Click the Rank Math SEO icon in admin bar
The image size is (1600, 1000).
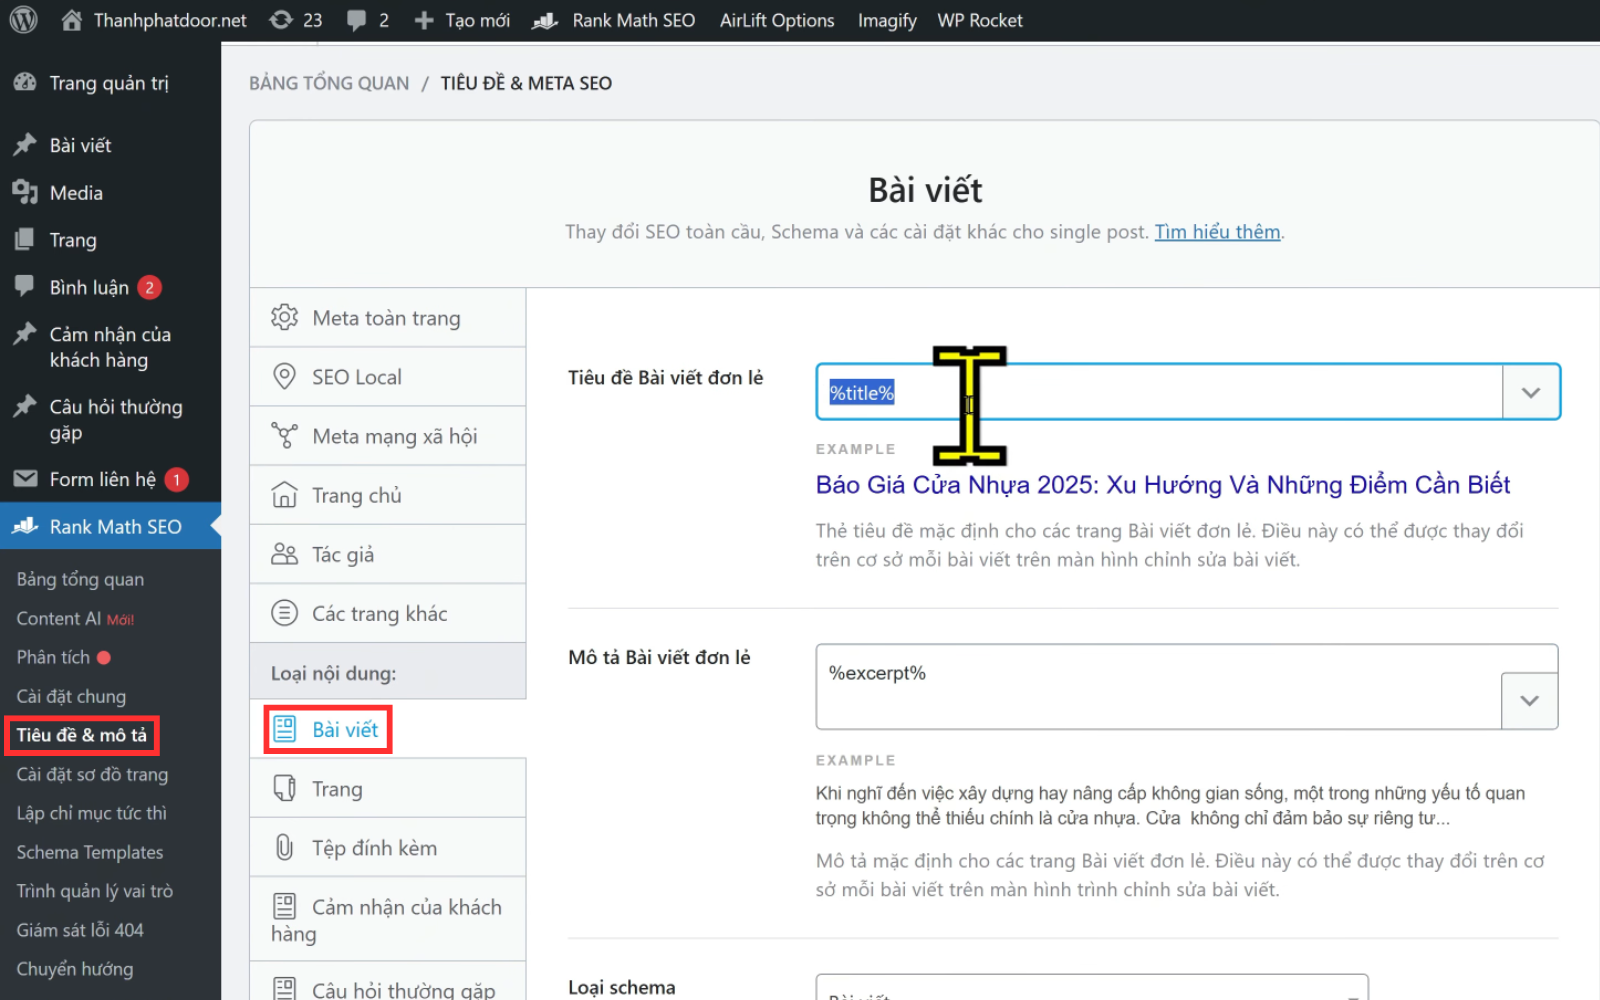[545, 20]
